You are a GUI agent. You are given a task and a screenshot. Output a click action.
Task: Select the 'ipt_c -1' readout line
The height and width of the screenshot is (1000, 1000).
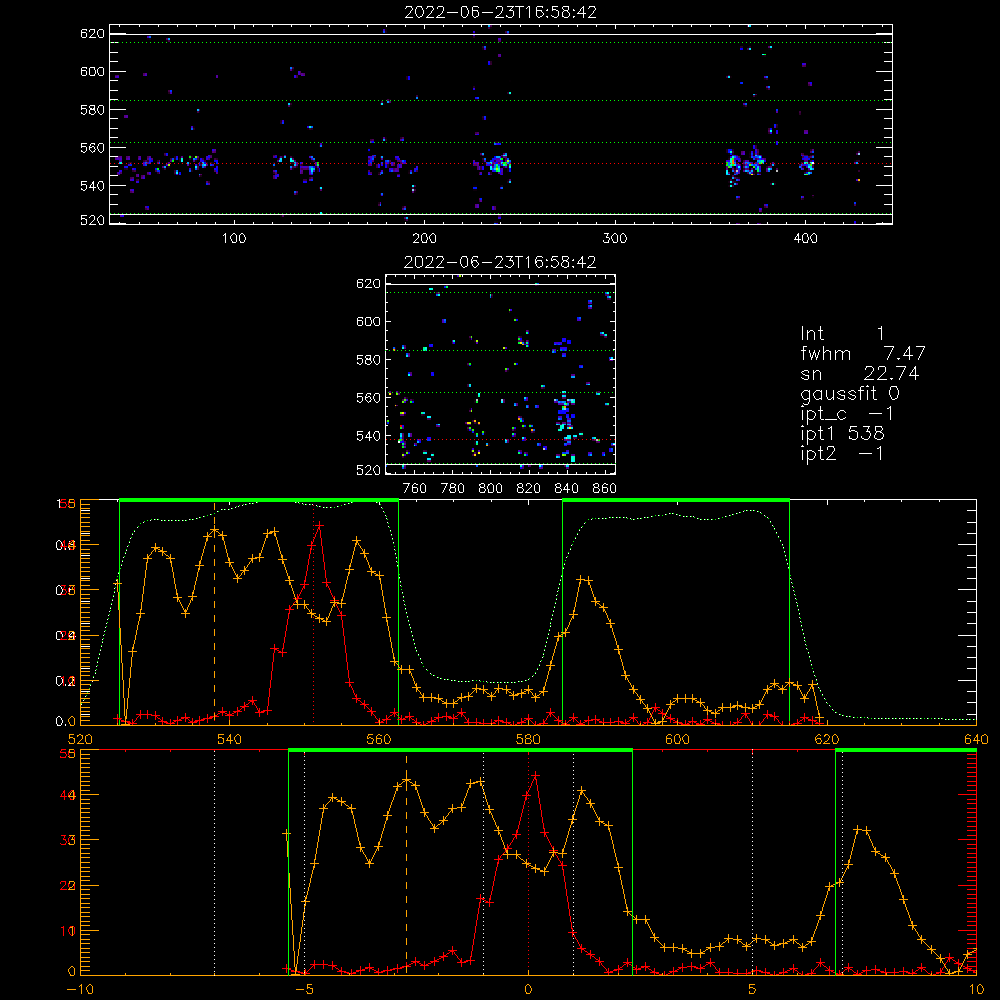(x=847, y=414)
